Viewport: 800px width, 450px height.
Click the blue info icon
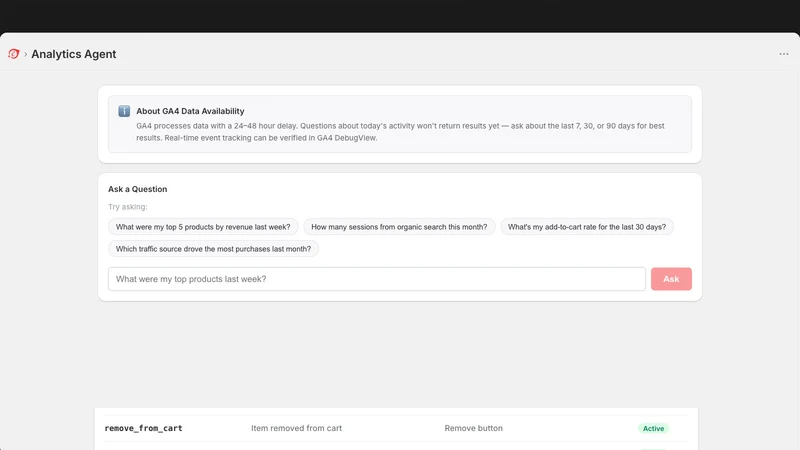click(x=124, y=111)
